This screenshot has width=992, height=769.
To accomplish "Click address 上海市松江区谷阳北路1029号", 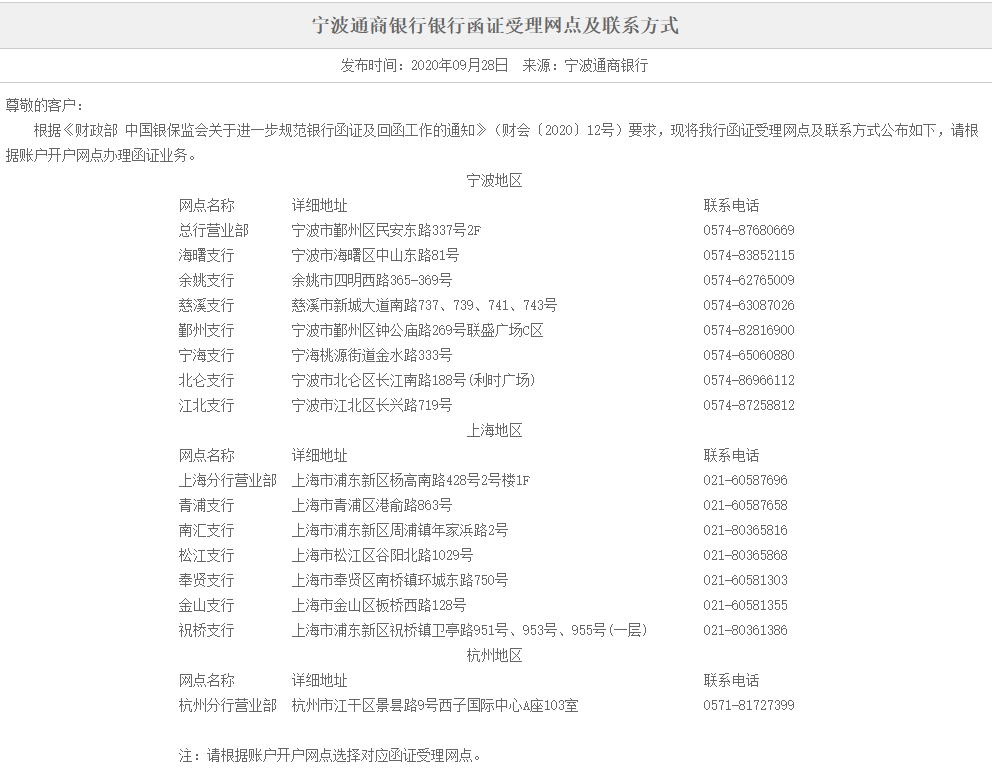I will click(382, 555).
